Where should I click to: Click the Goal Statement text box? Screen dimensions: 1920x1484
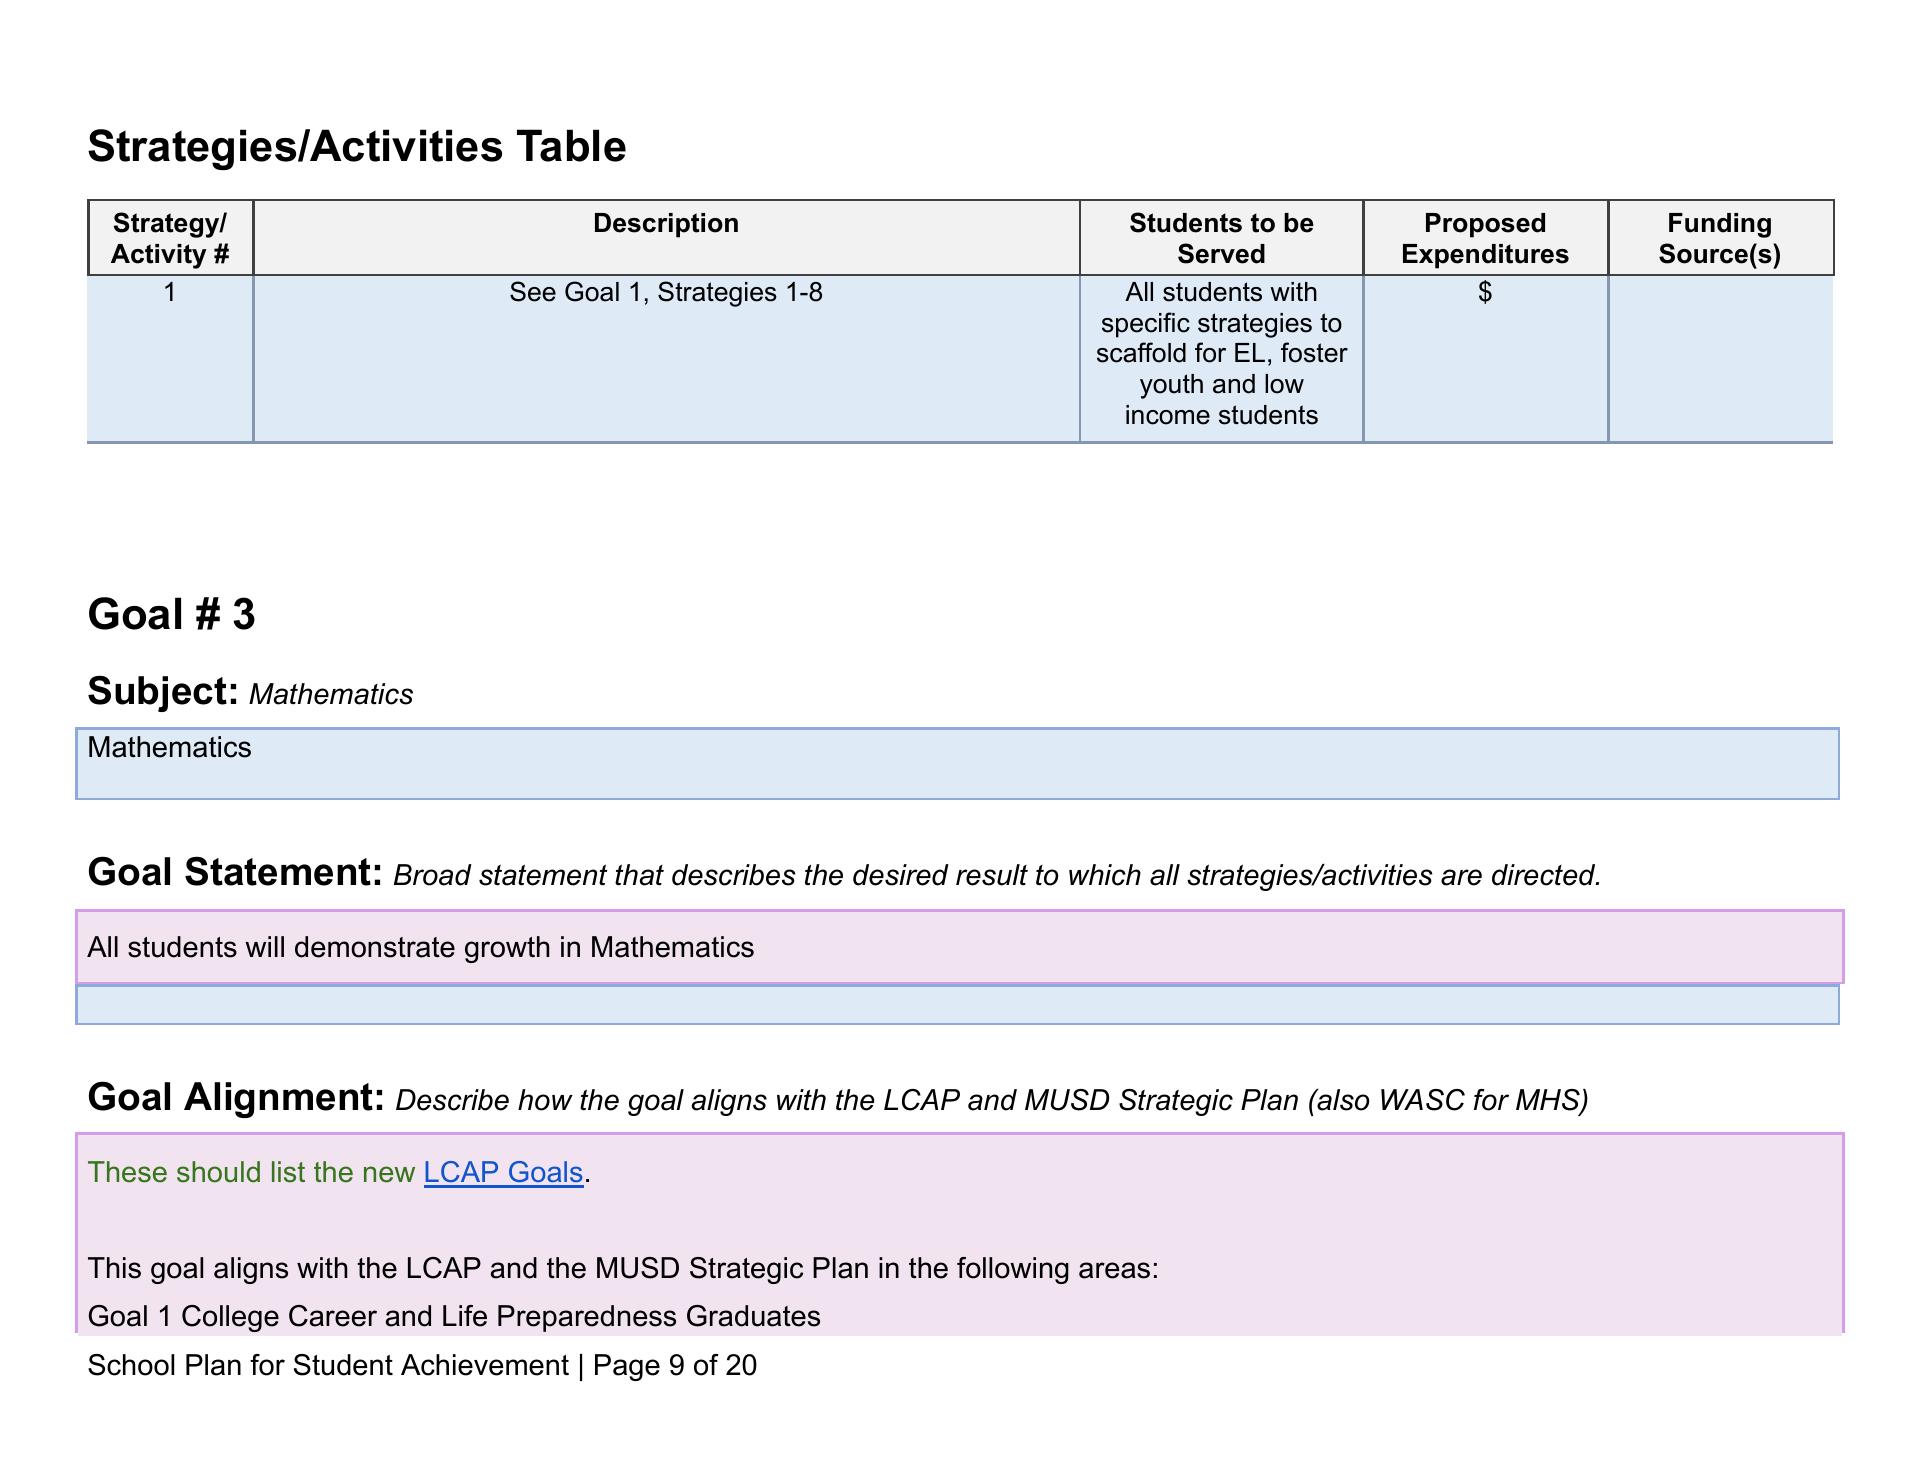click(x=959, y=947)
